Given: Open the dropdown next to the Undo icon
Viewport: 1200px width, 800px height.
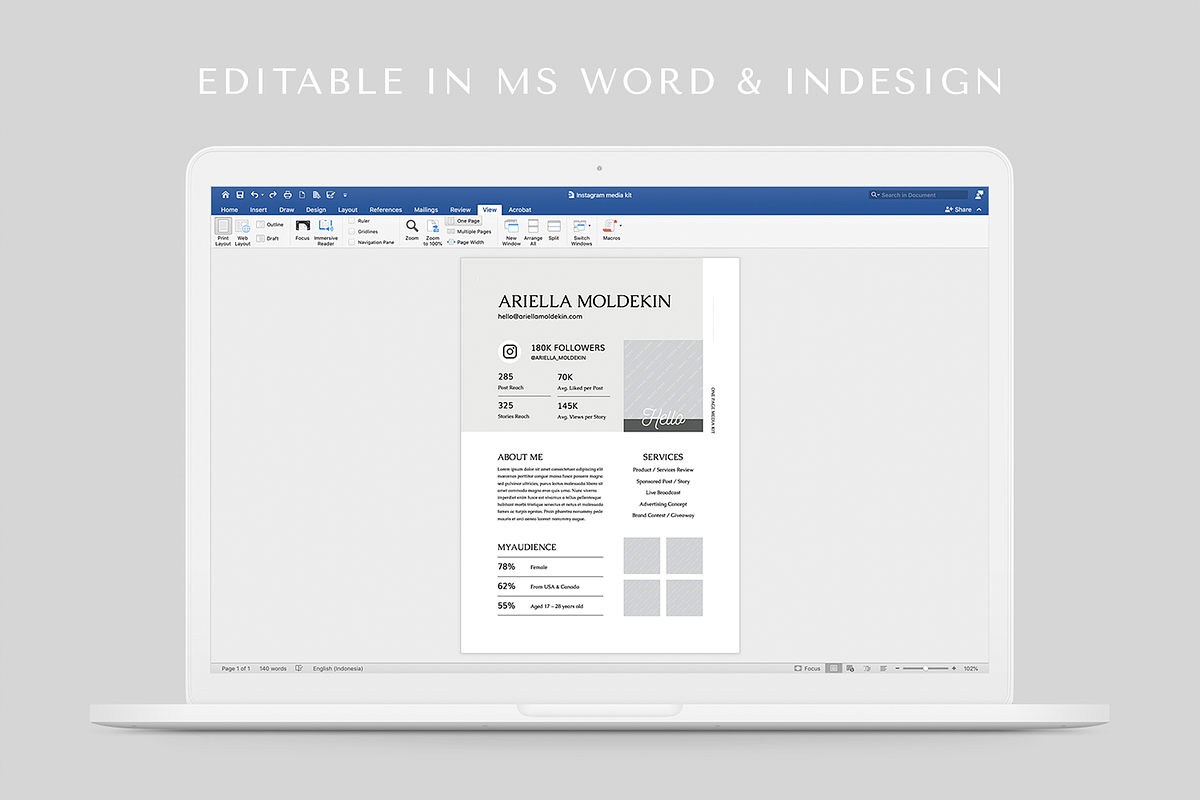Looking at the screenshot, I should coord(262,196).
